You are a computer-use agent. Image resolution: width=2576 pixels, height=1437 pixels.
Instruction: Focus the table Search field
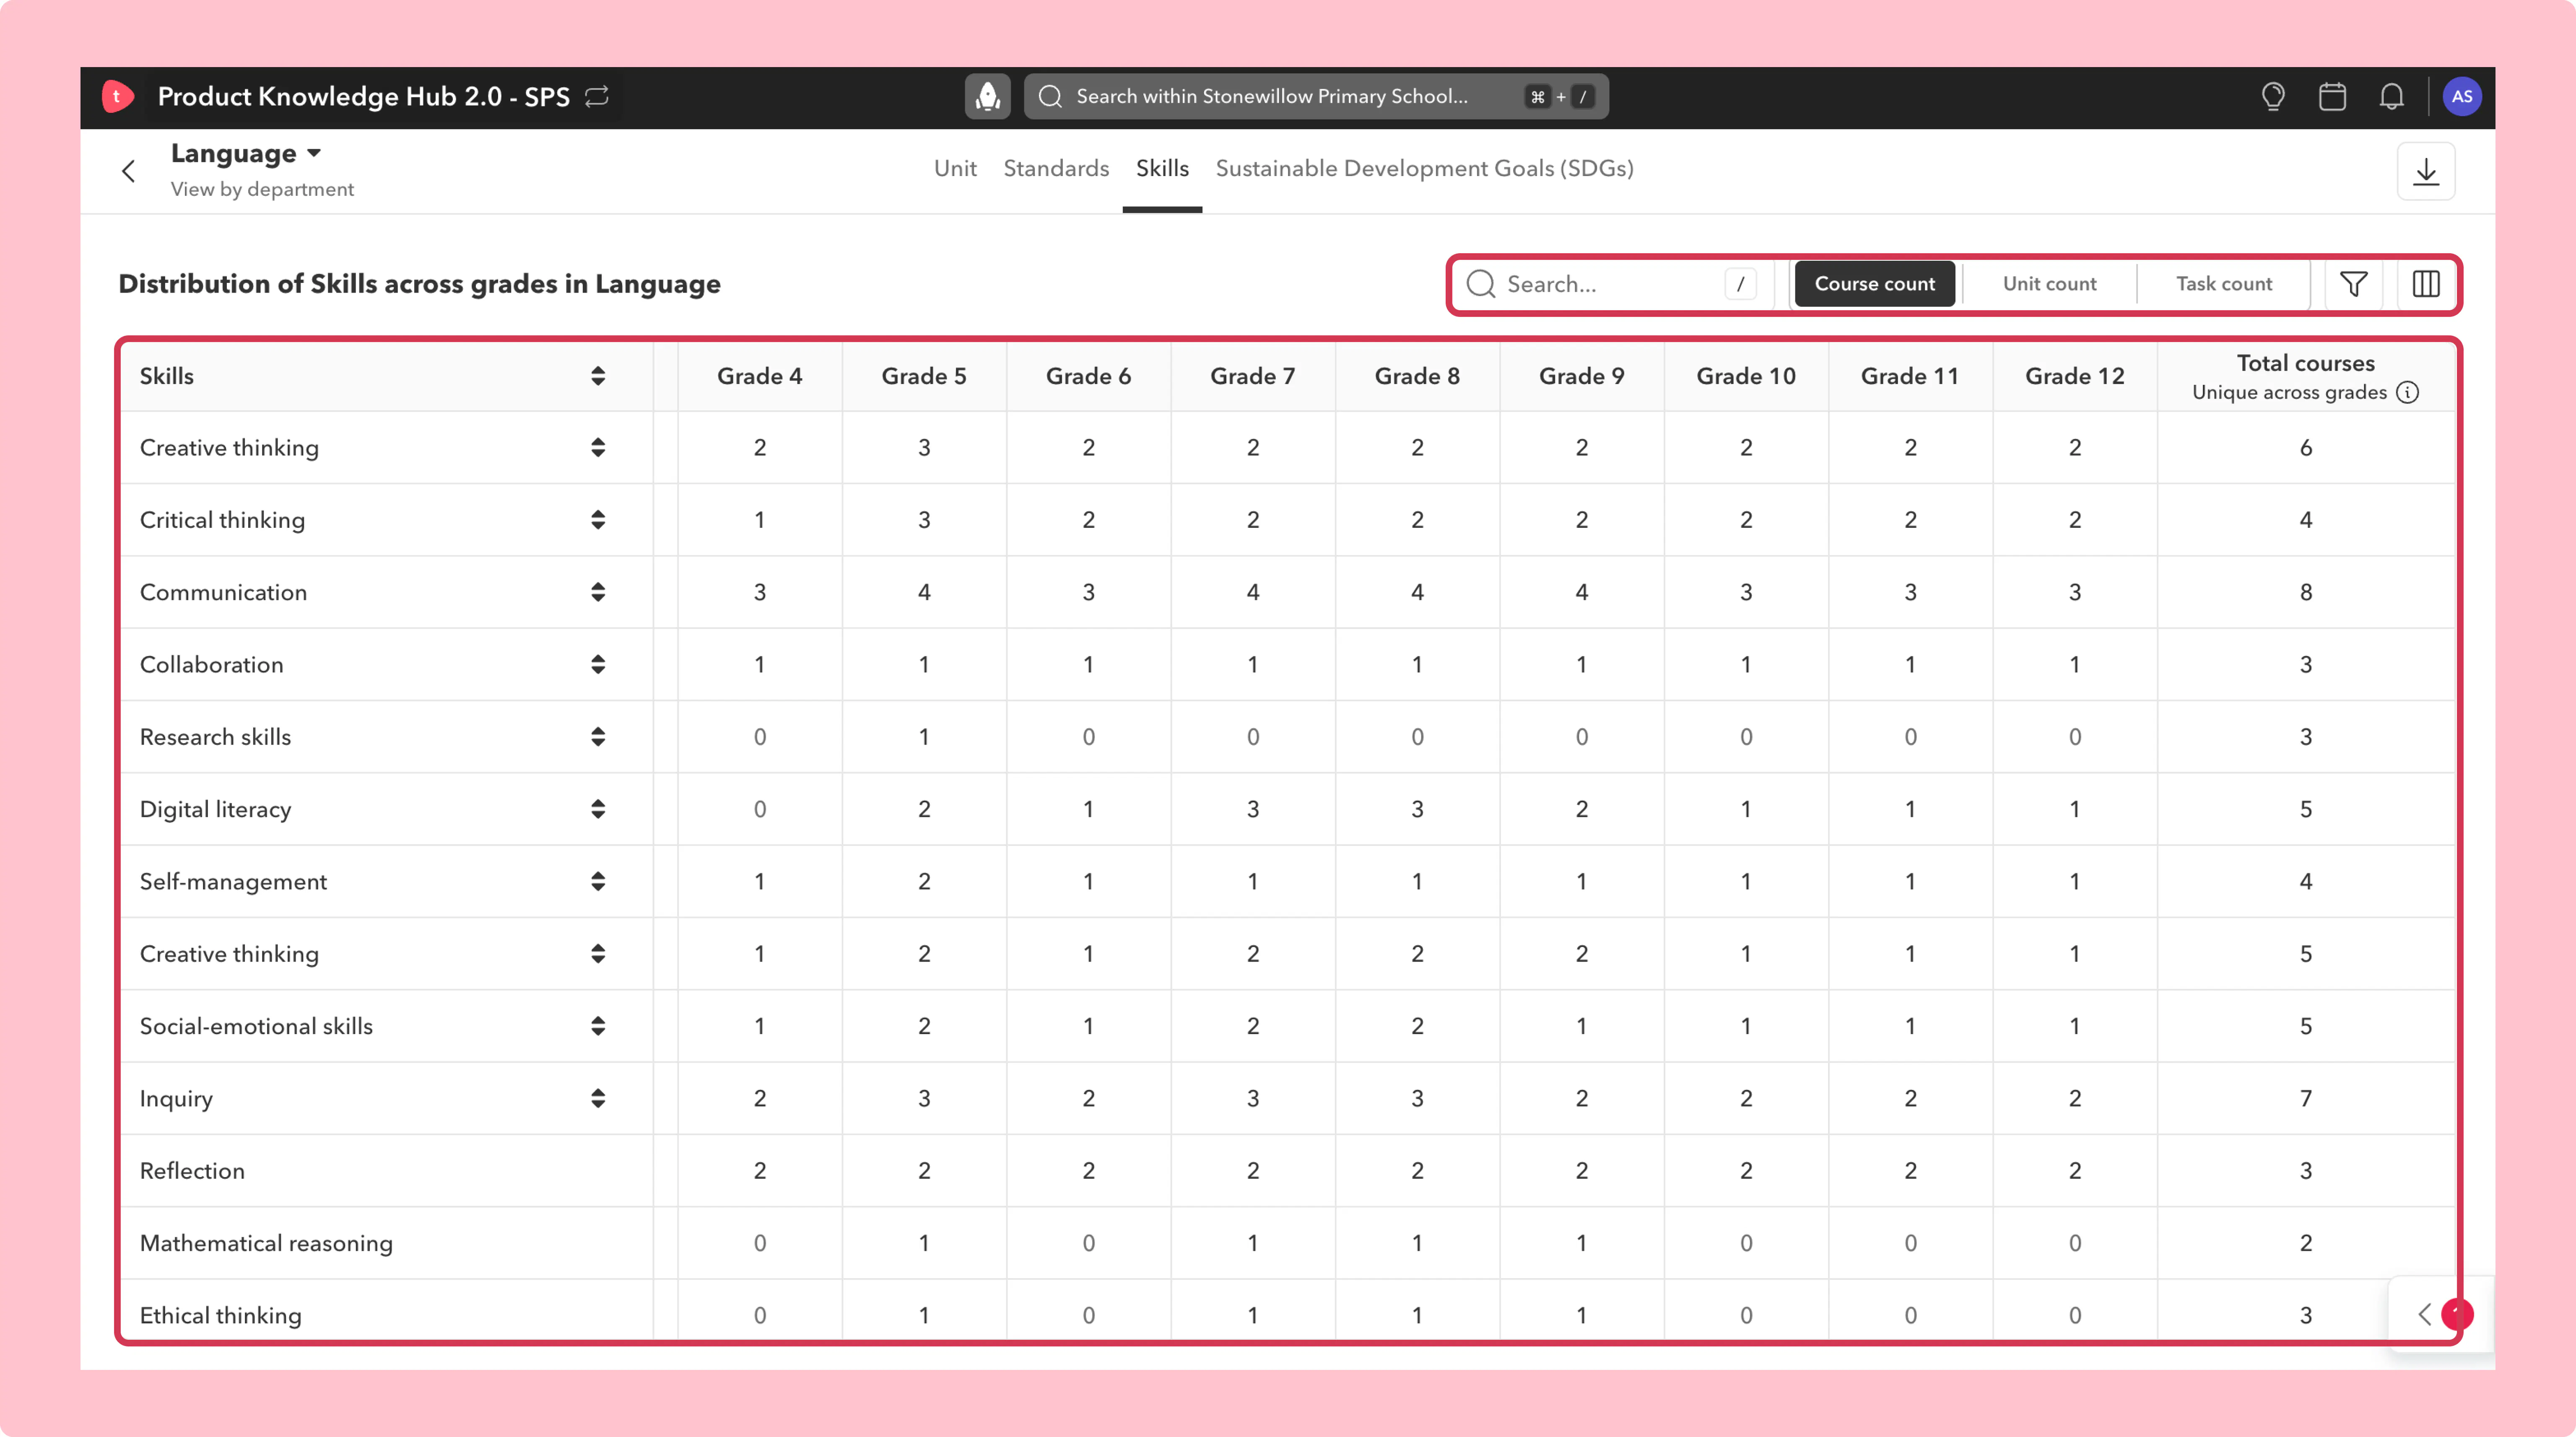tap(1612, 284)
